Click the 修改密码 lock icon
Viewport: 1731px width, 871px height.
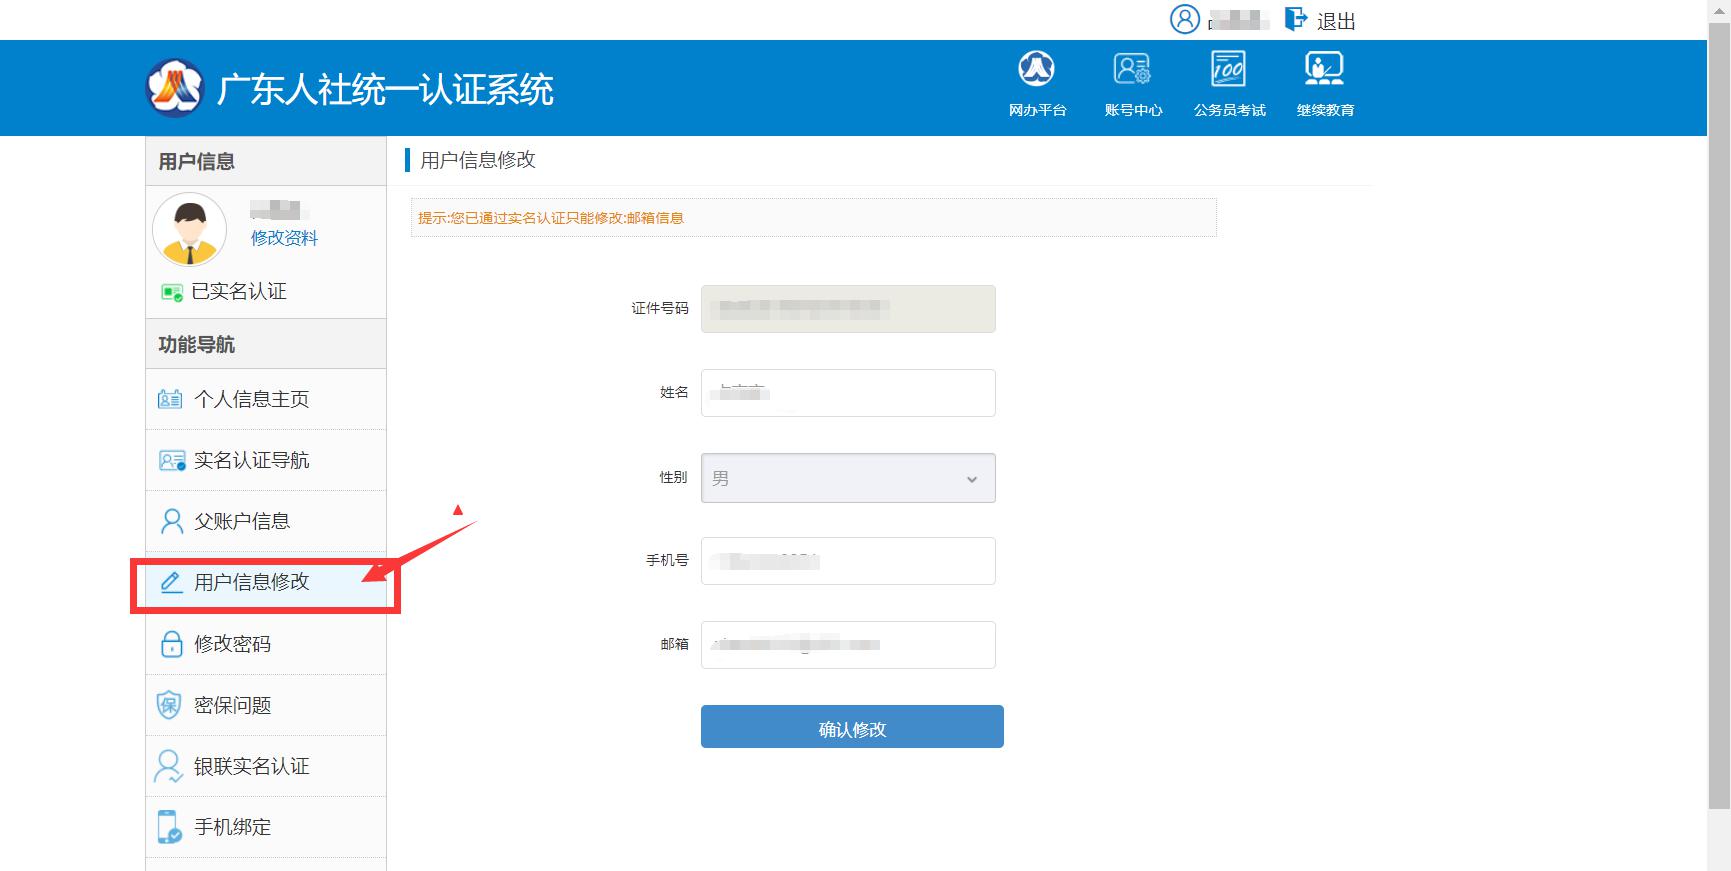pos(171,644)
